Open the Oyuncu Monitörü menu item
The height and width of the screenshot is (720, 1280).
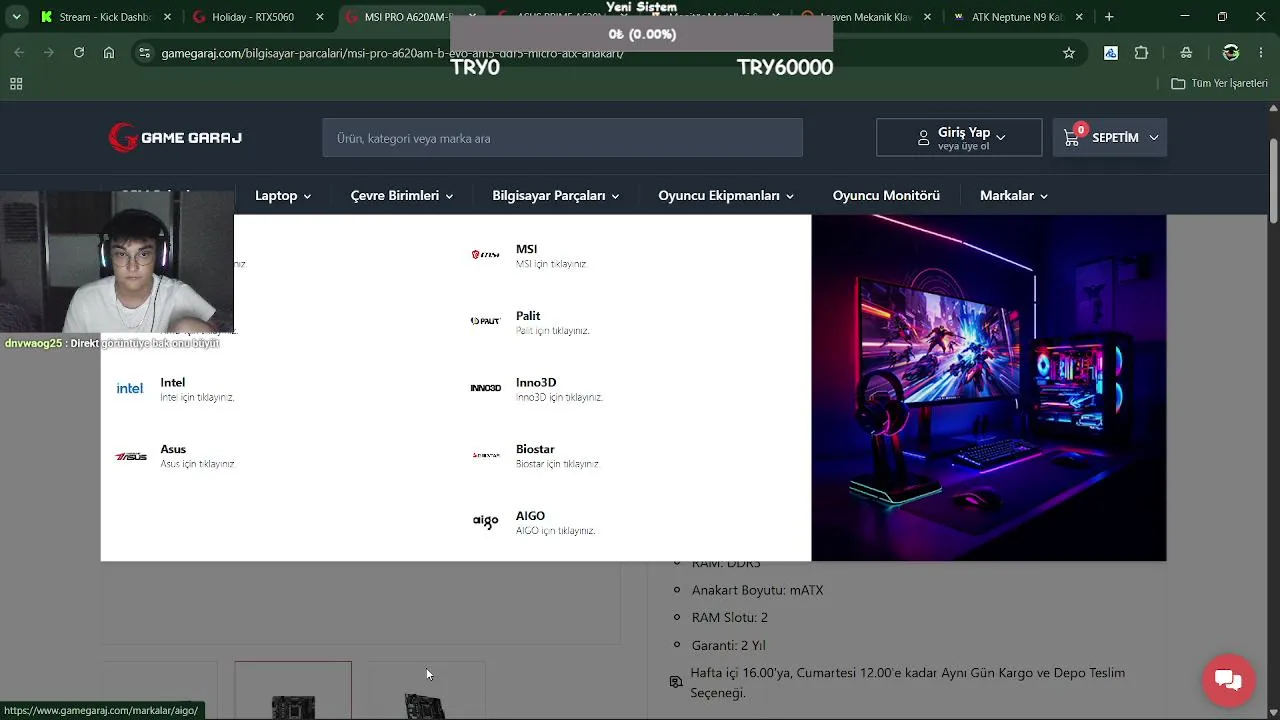[x=886, y=196]
